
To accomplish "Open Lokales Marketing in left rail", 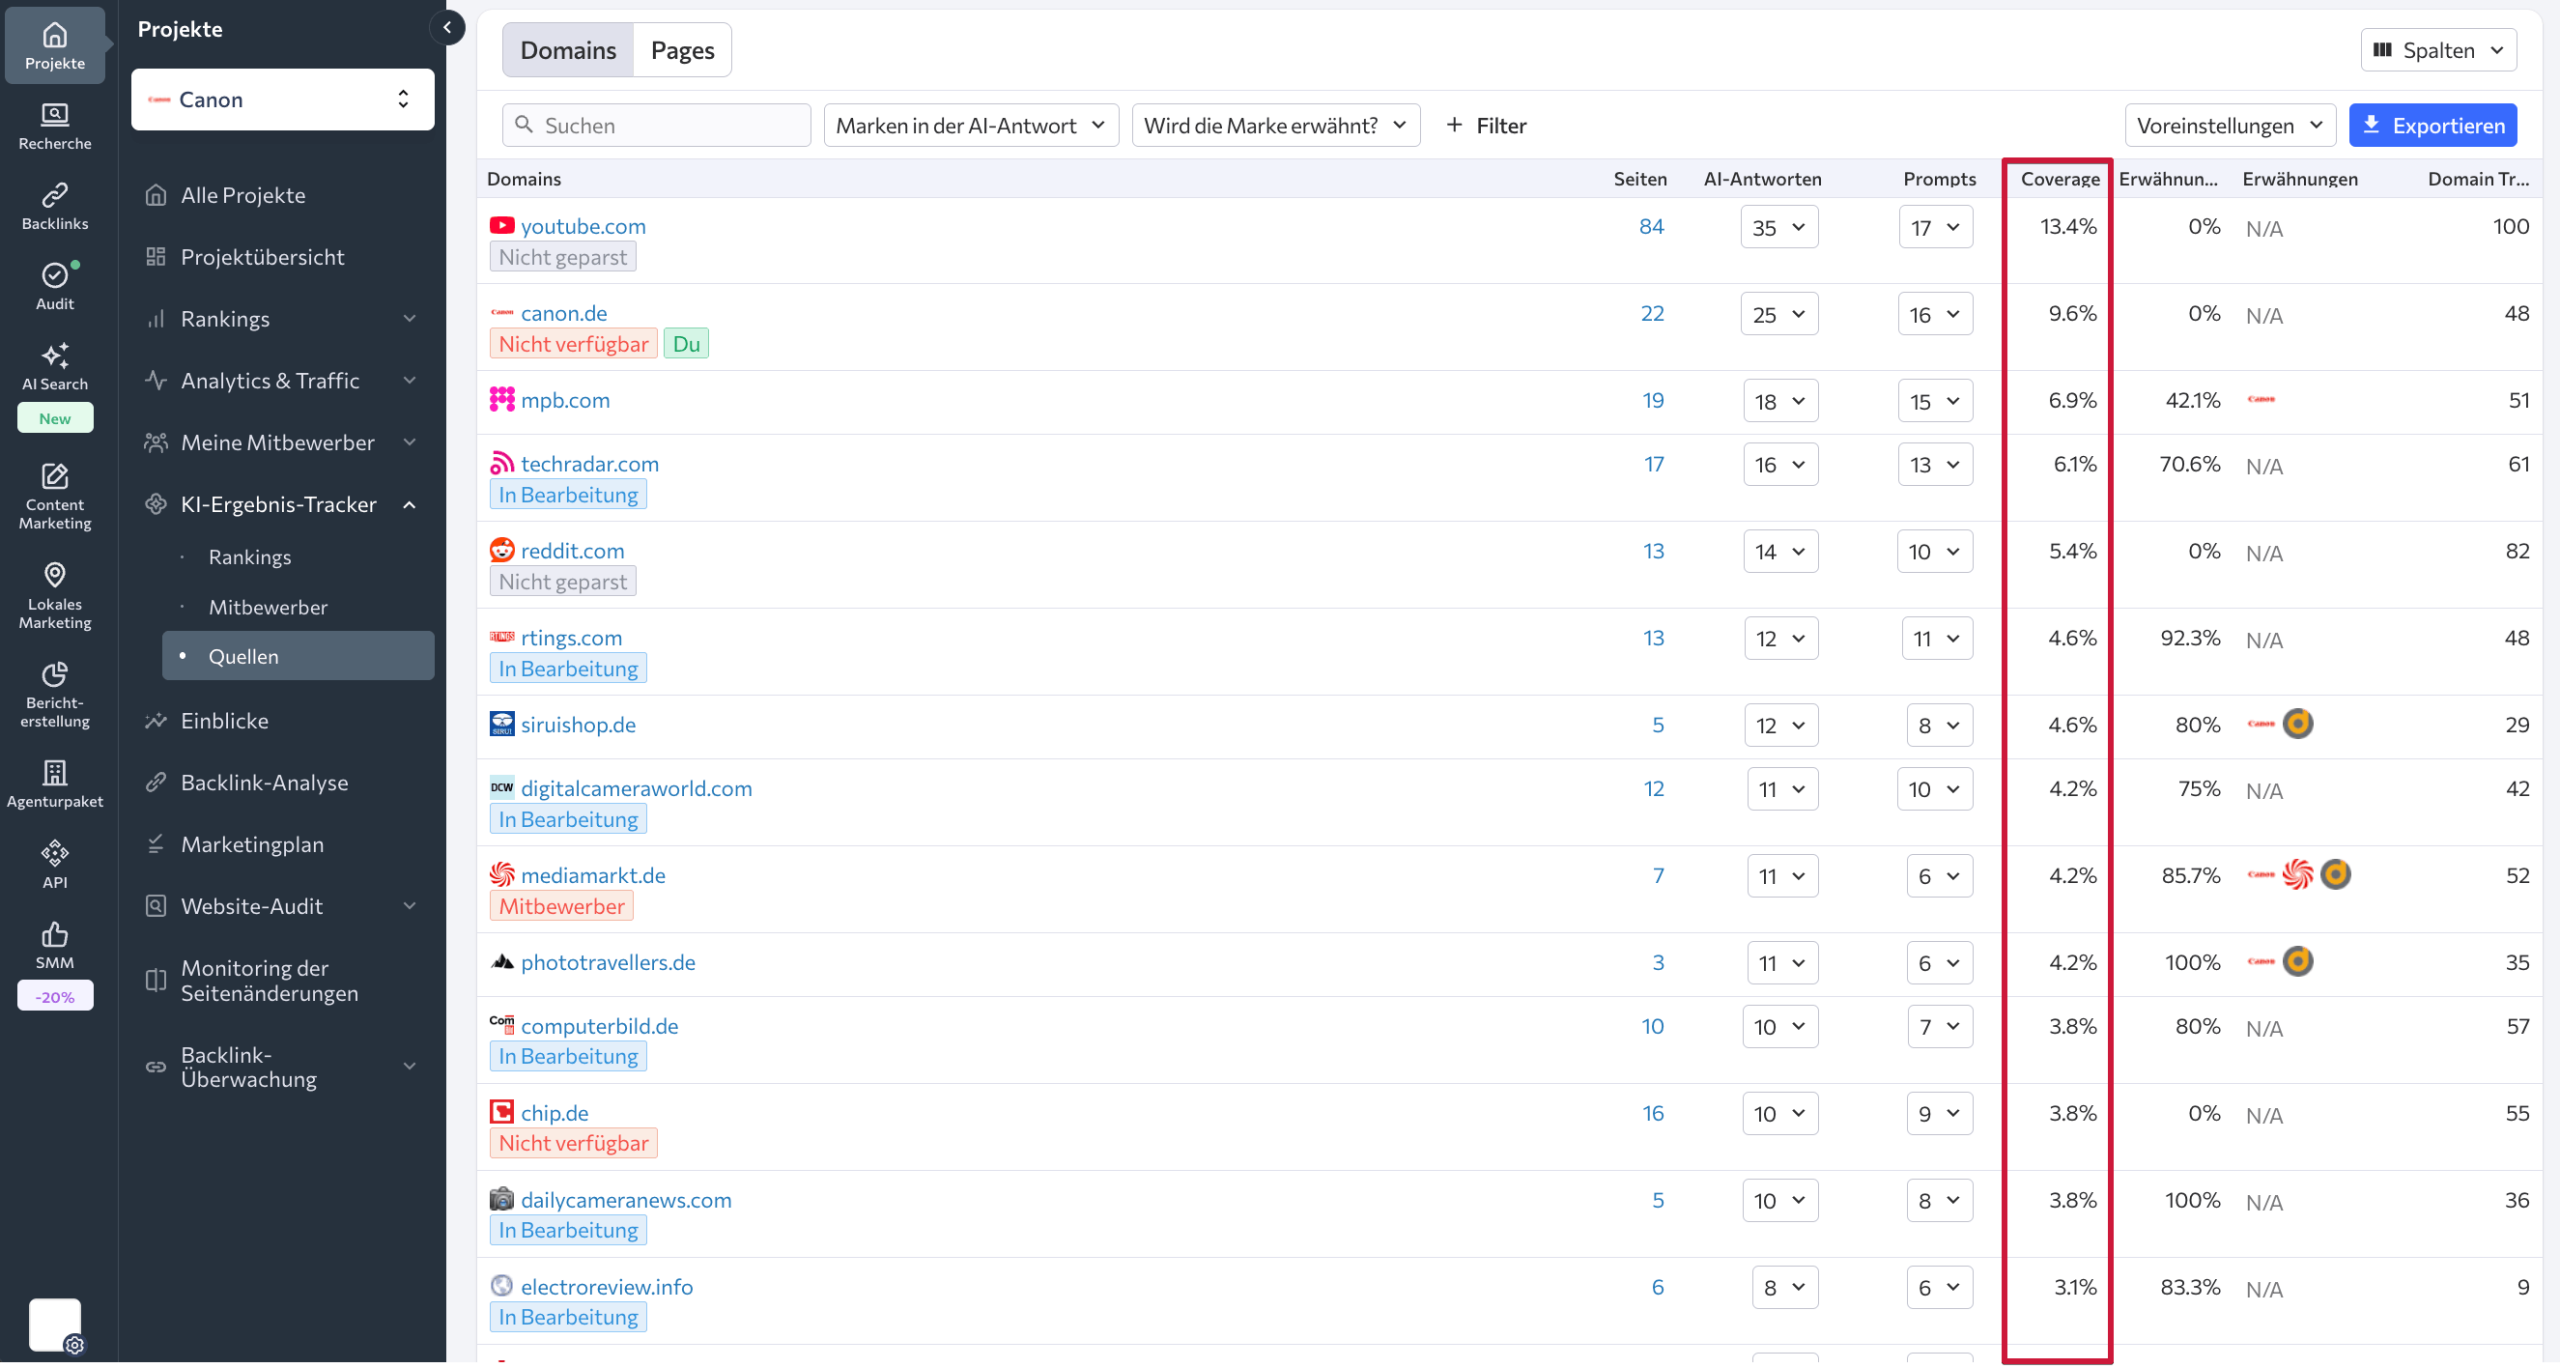I will (x=55, y=594).
